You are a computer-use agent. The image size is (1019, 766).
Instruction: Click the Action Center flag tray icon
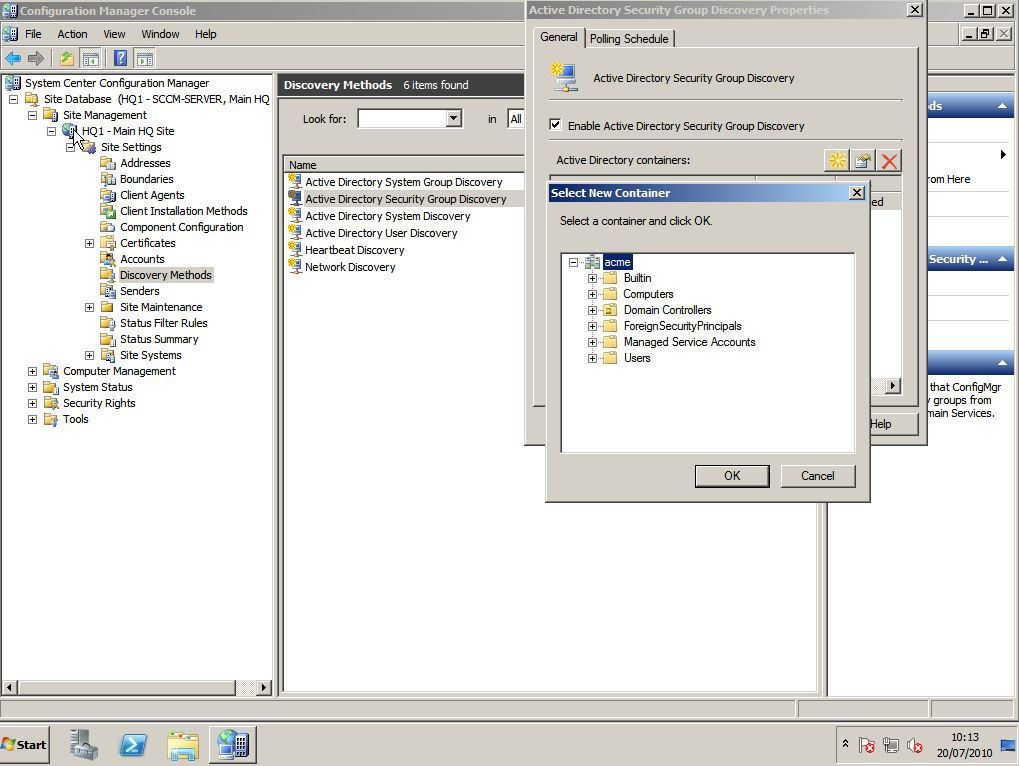[x=866, y=745]
